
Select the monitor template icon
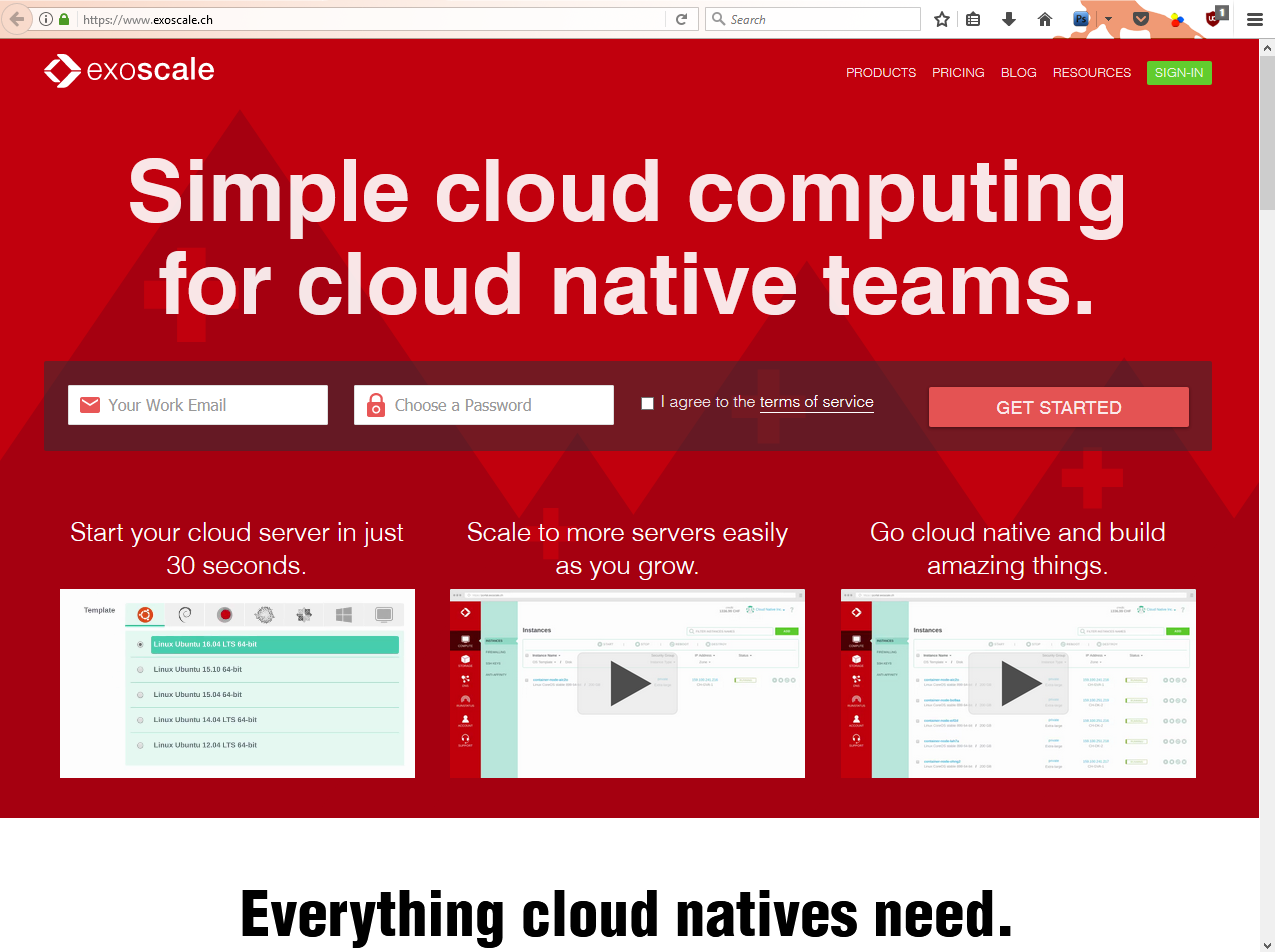coord(383,615)
